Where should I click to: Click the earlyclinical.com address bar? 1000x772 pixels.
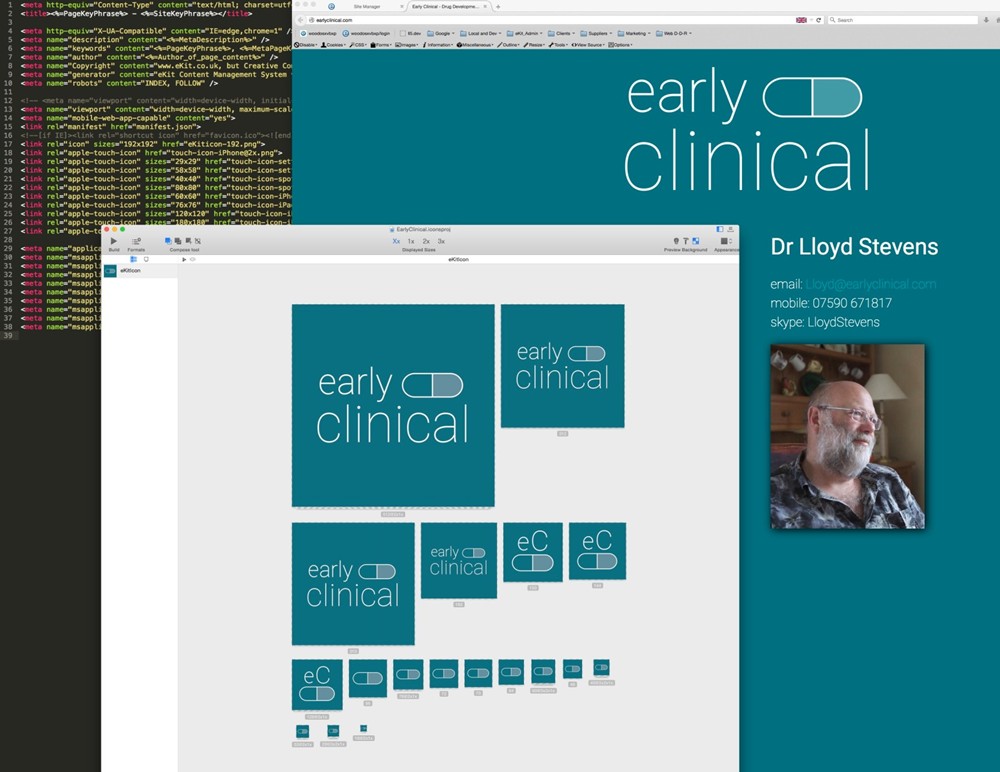point(548,20)
